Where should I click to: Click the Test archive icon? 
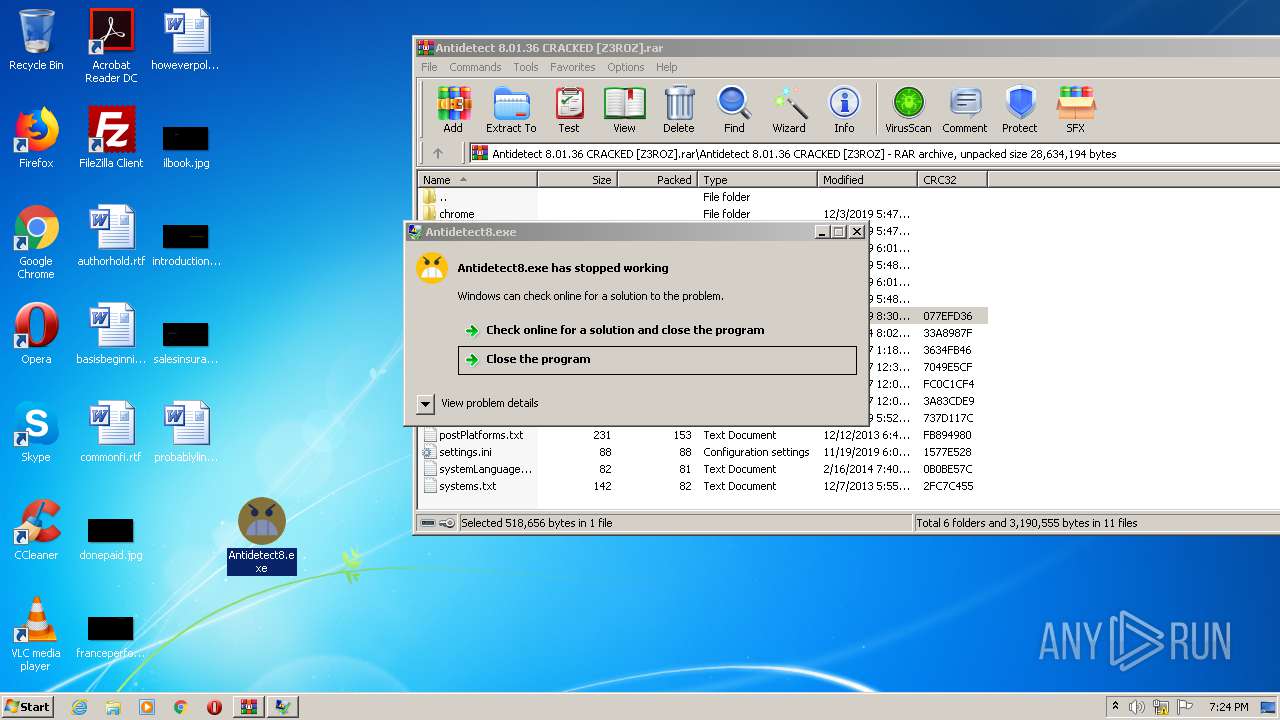(569, 110)
